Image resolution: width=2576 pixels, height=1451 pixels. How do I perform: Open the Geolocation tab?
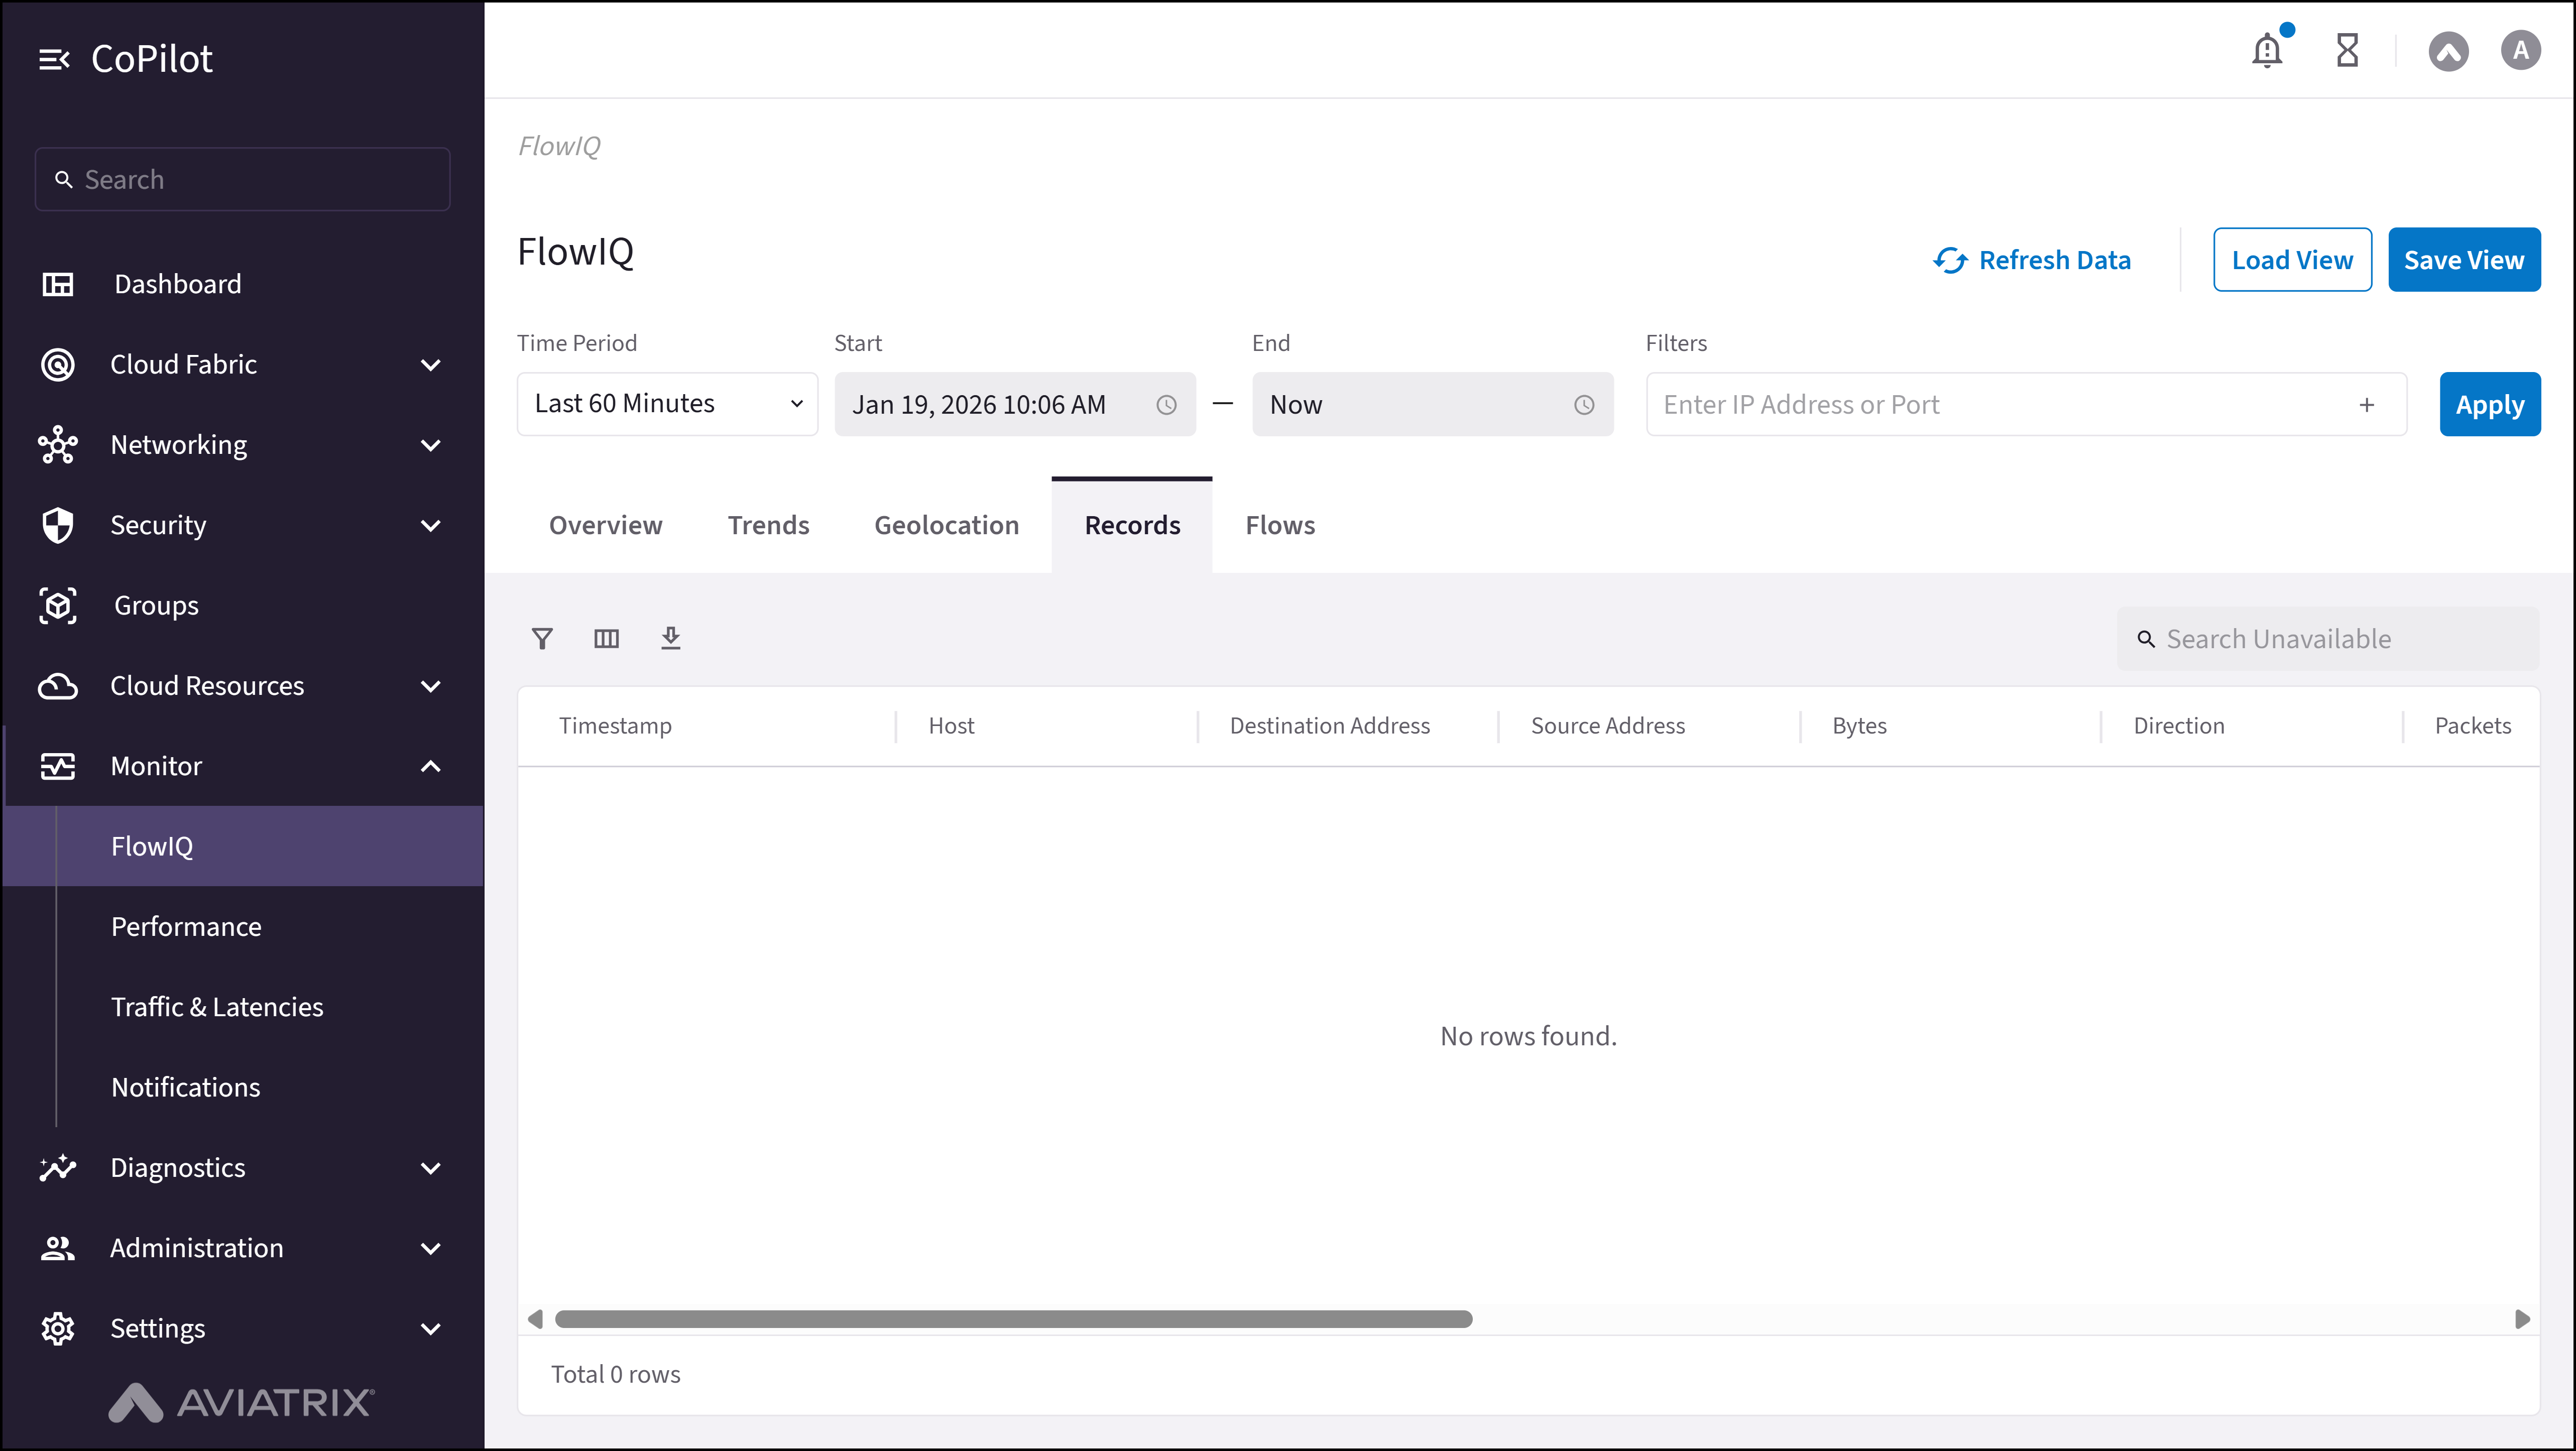point(946,525)
